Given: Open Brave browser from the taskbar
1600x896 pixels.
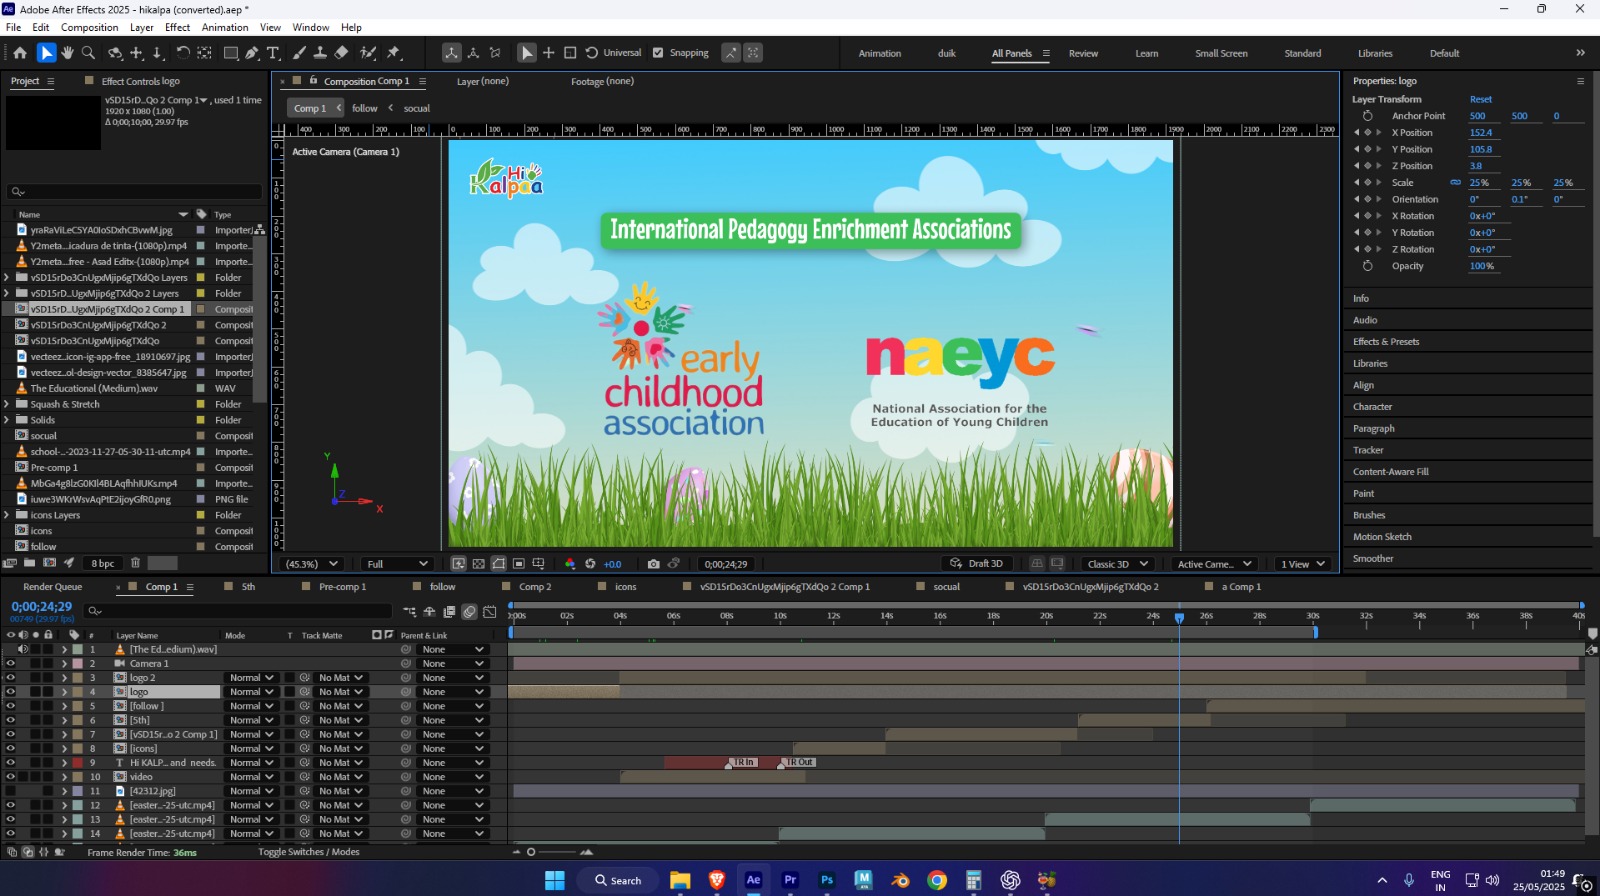Looking at the screenshot, I should (716, 880).
